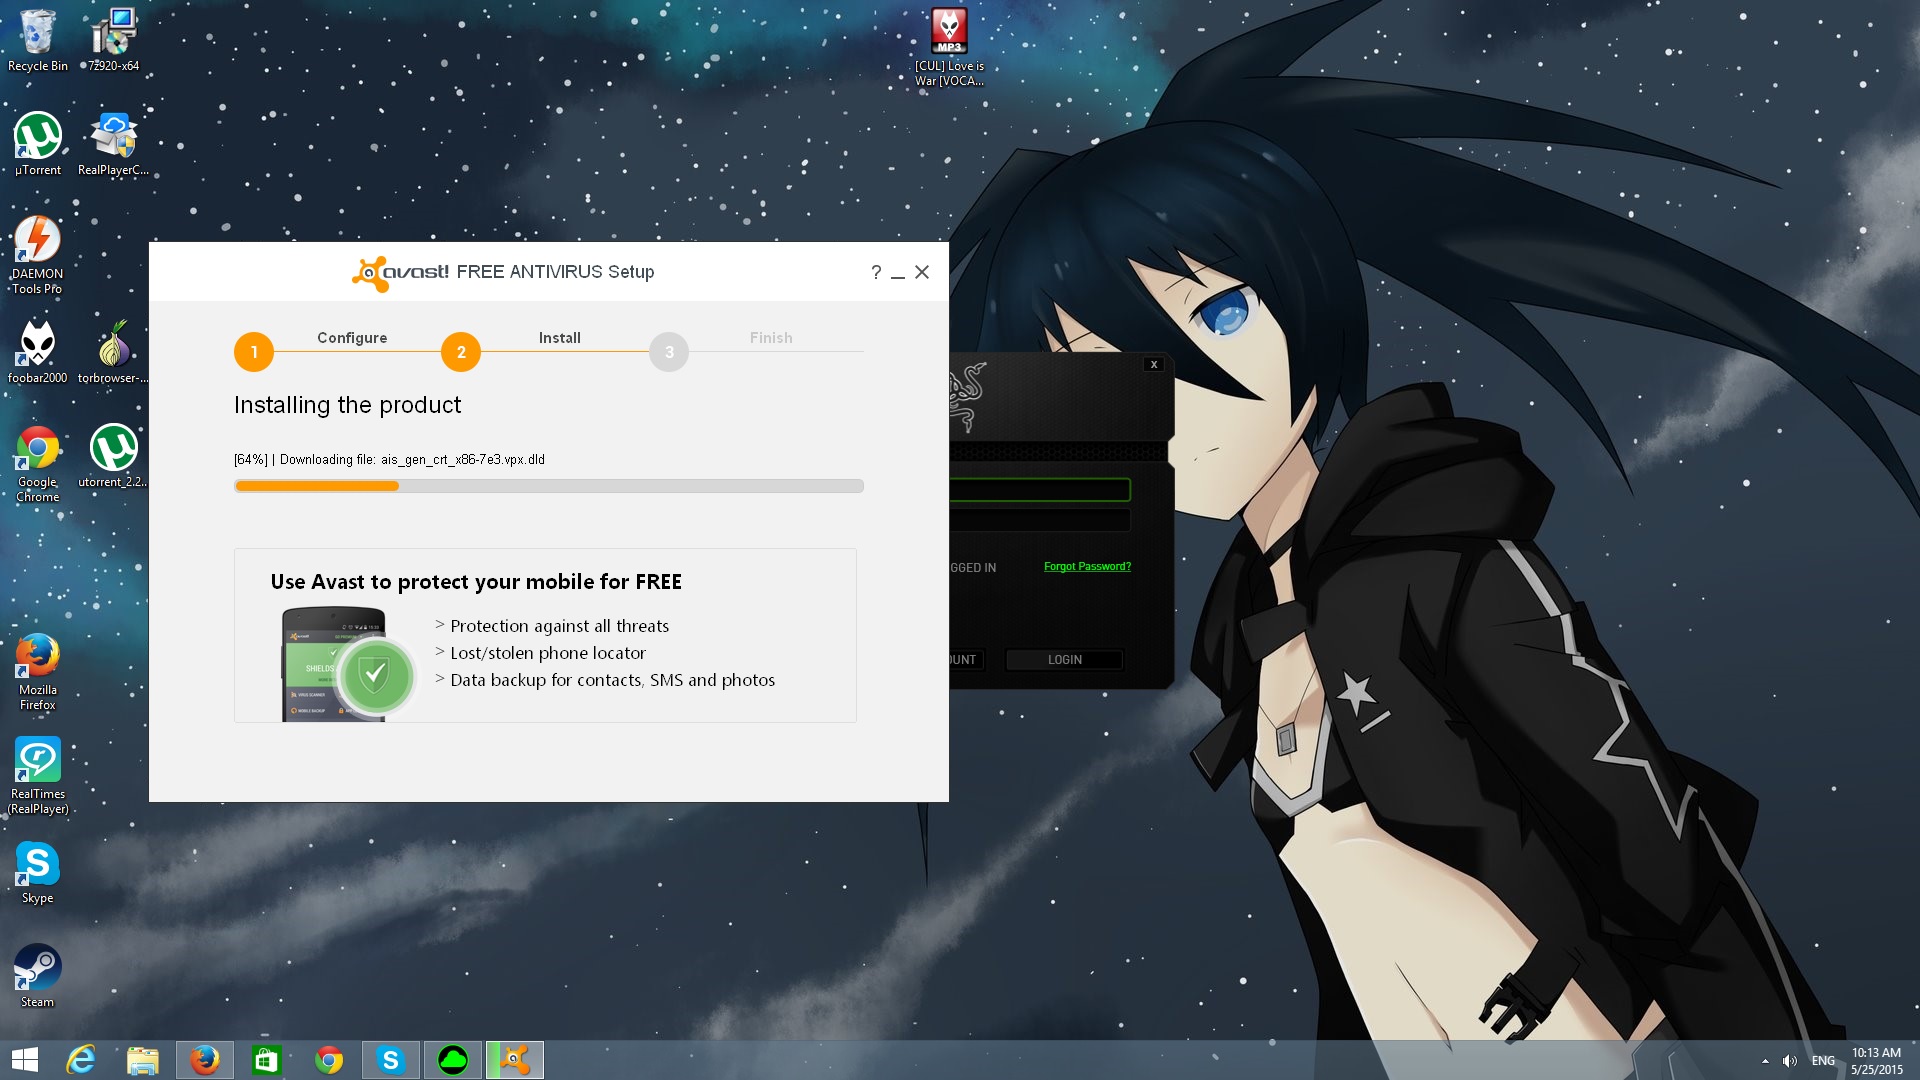Open DAEMON Tools Pro desktop icon
The width and height of the screenshot is (1920, 1080).
tap(38, 241)
